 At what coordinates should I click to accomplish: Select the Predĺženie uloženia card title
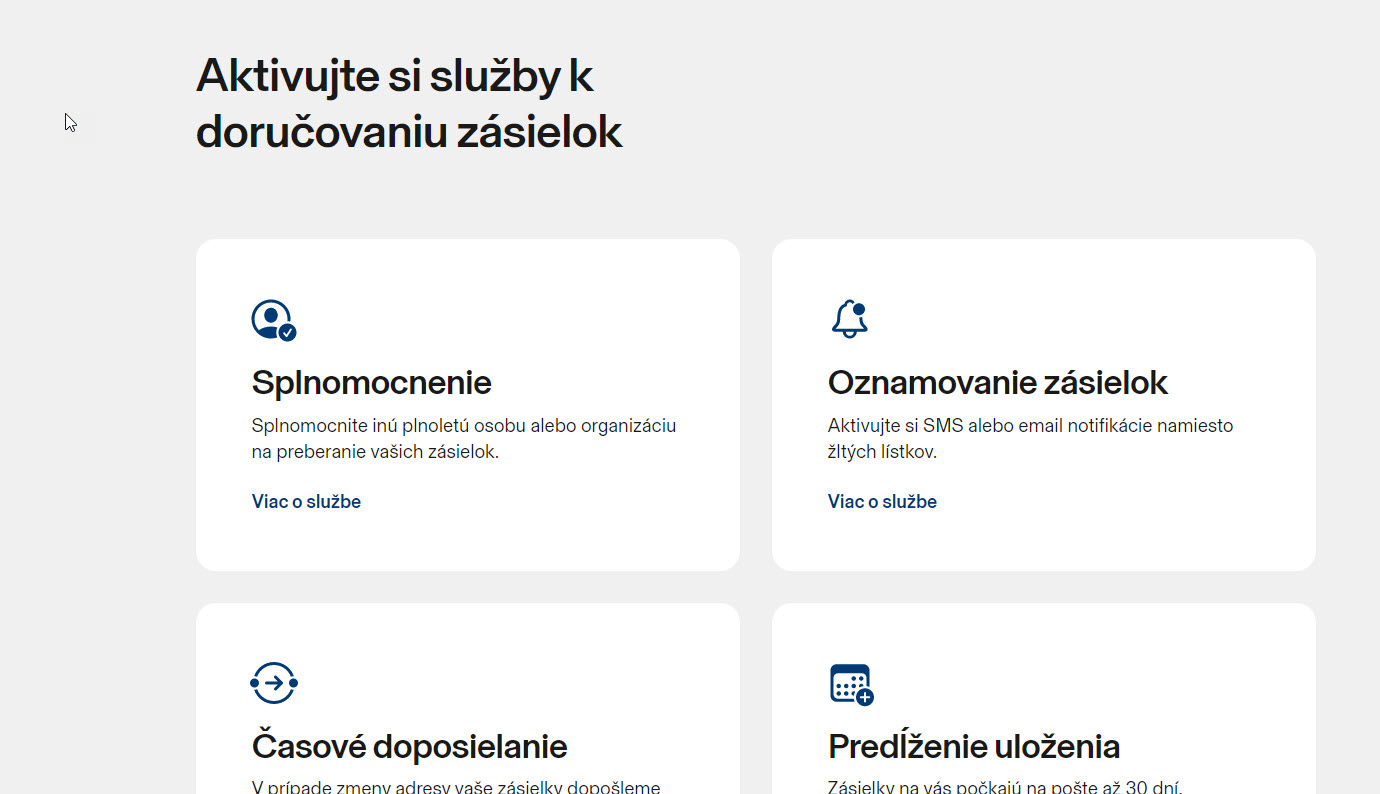[973, 747]
